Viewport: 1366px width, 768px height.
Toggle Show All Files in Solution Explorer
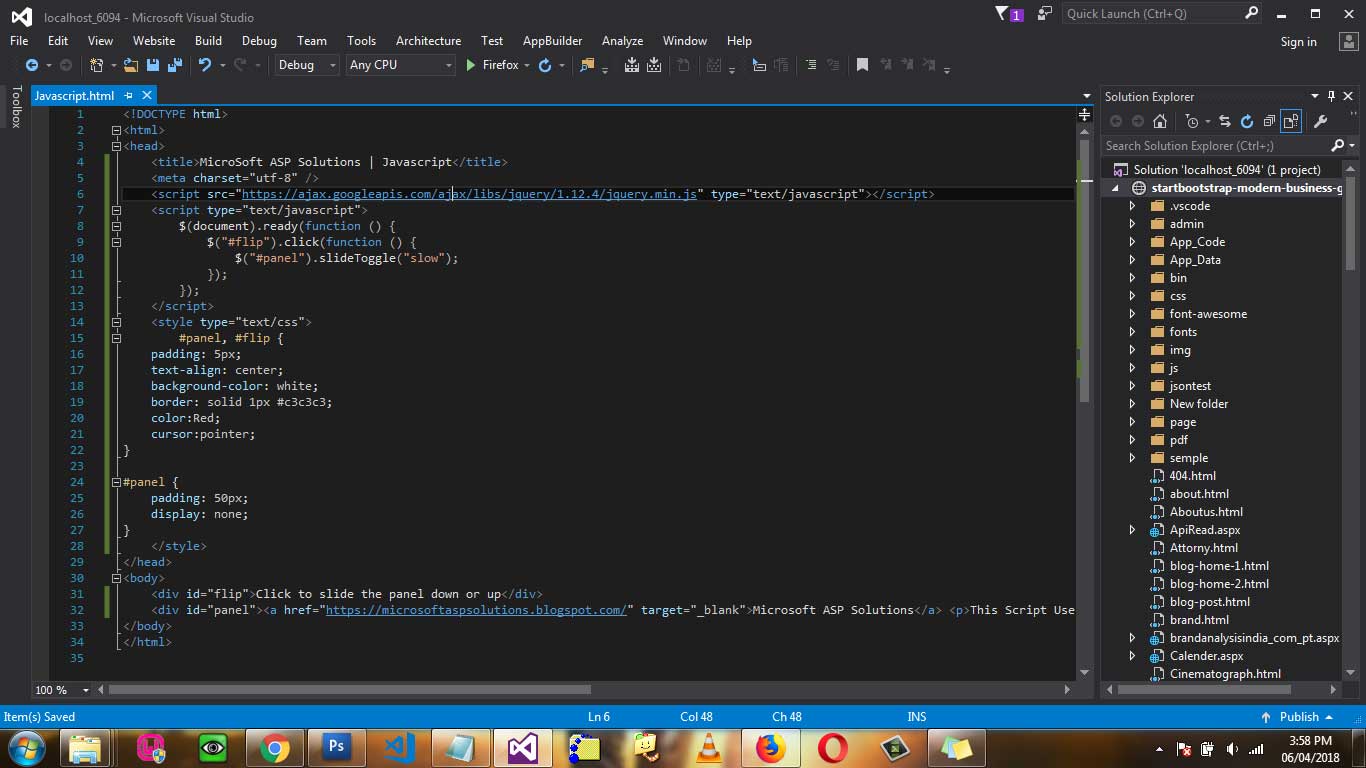(1291, 121)
